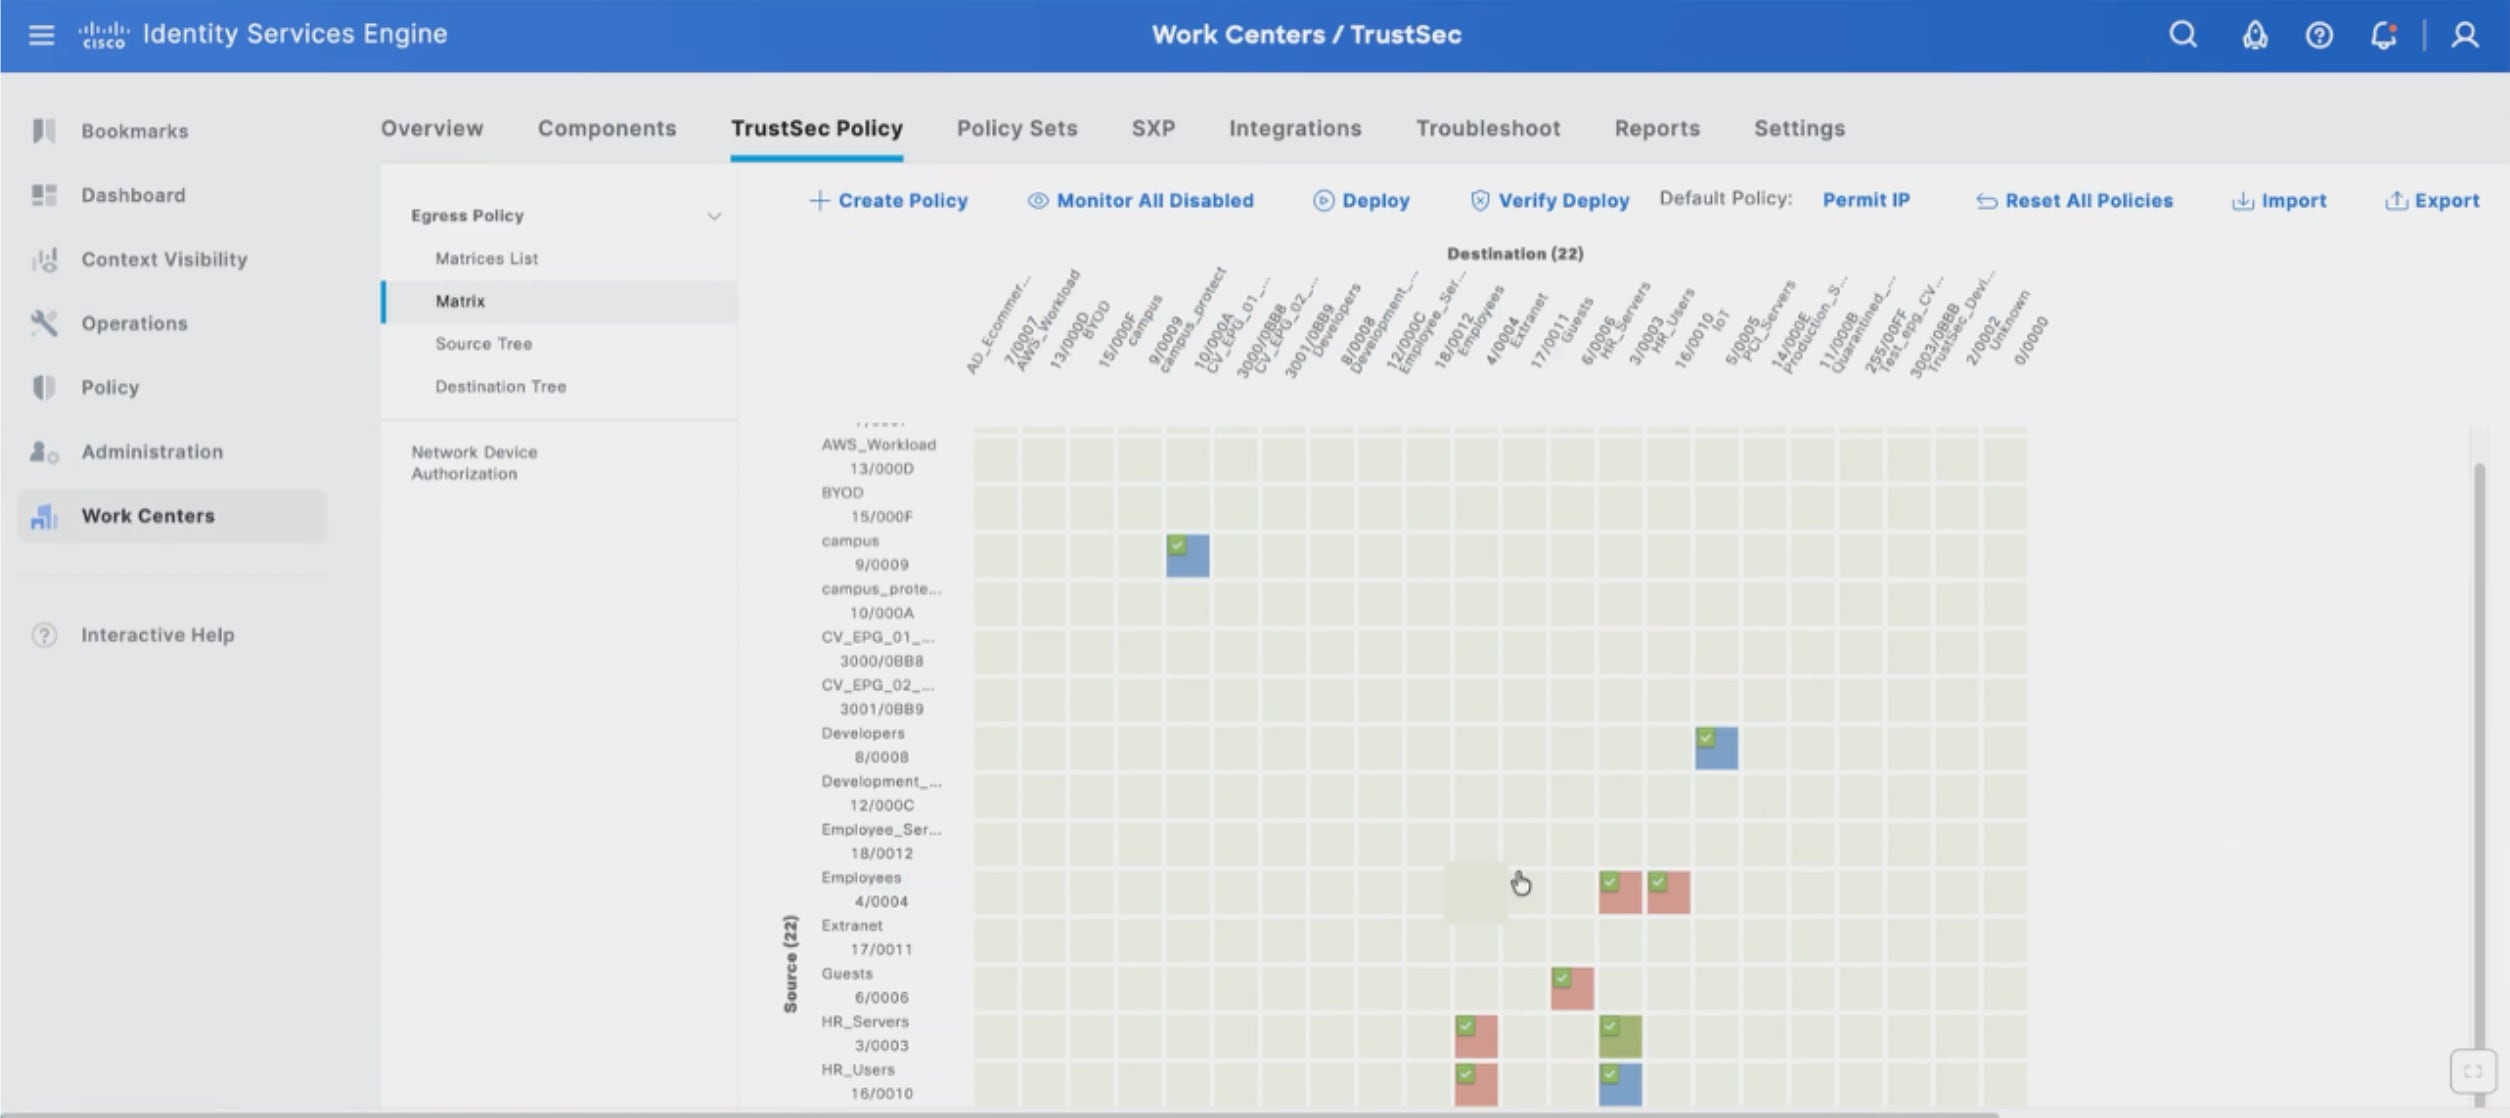Click the Create Policy label
The height and width of the screenshot is (1118, 2510).
[x=903, y=201]
